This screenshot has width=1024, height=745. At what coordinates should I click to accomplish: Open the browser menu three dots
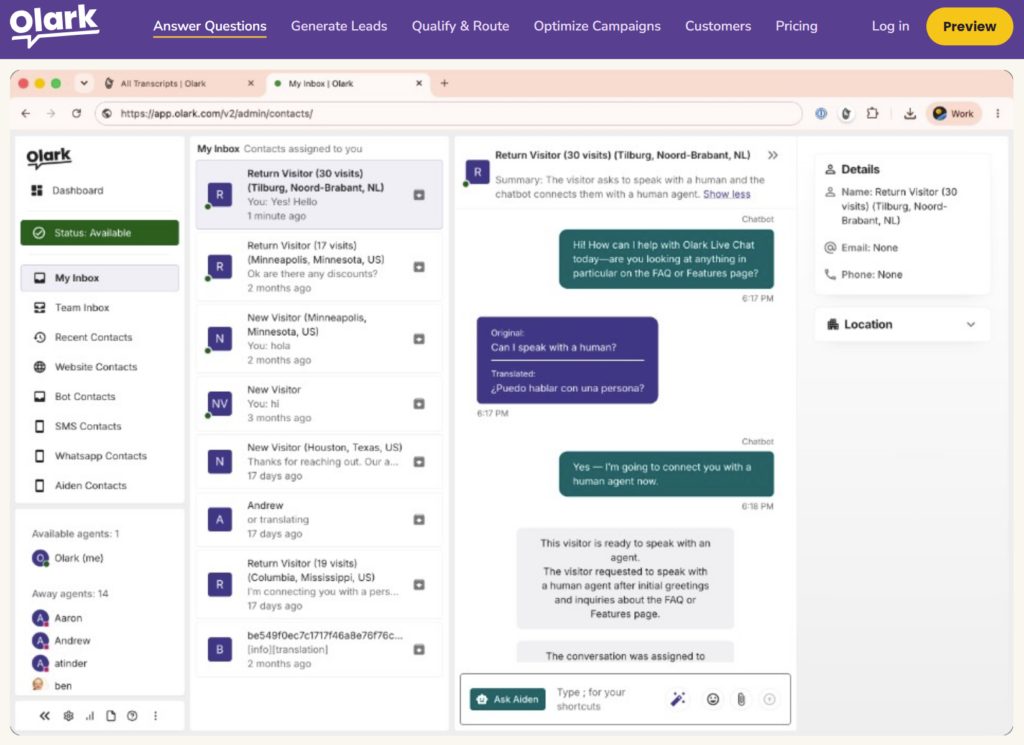pos(998,114)
